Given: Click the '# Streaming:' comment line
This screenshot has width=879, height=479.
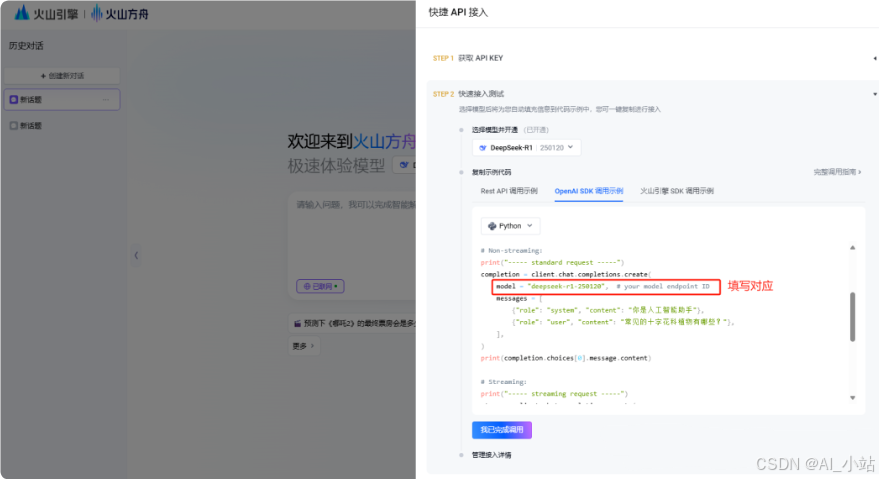Looking at the screenshot, I should 503,381.
